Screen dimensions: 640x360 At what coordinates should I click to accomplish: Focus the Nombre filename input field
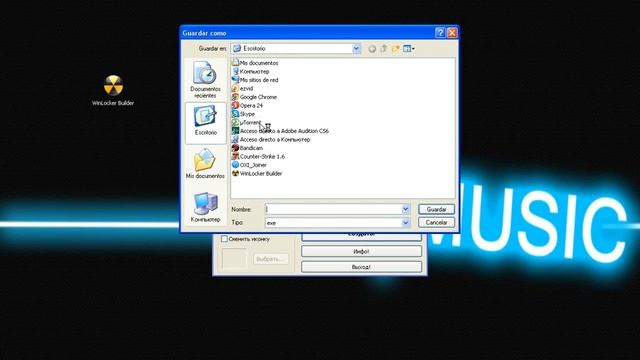coord(333,209)
